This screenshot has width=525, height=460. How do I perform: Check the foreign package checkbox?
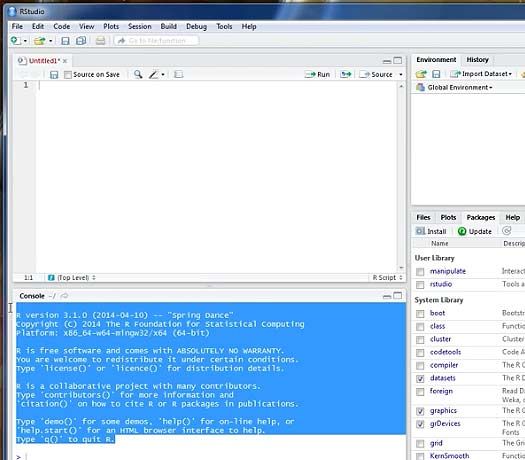(x=420, y=392)
